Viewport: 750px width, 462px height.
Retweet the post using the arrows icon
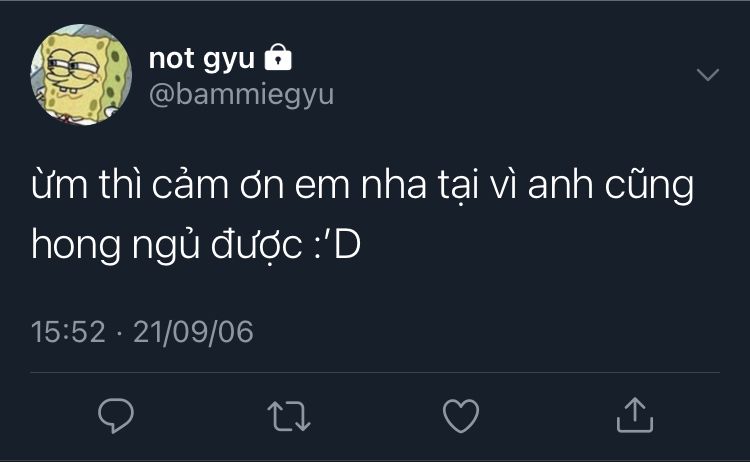click(289, 416)
